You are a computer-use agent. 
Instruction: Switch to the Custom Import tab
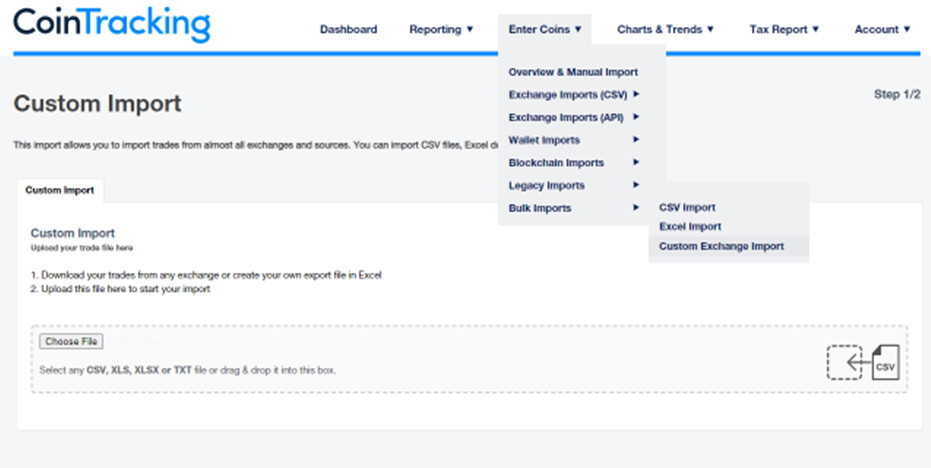(x=59, y=191)
